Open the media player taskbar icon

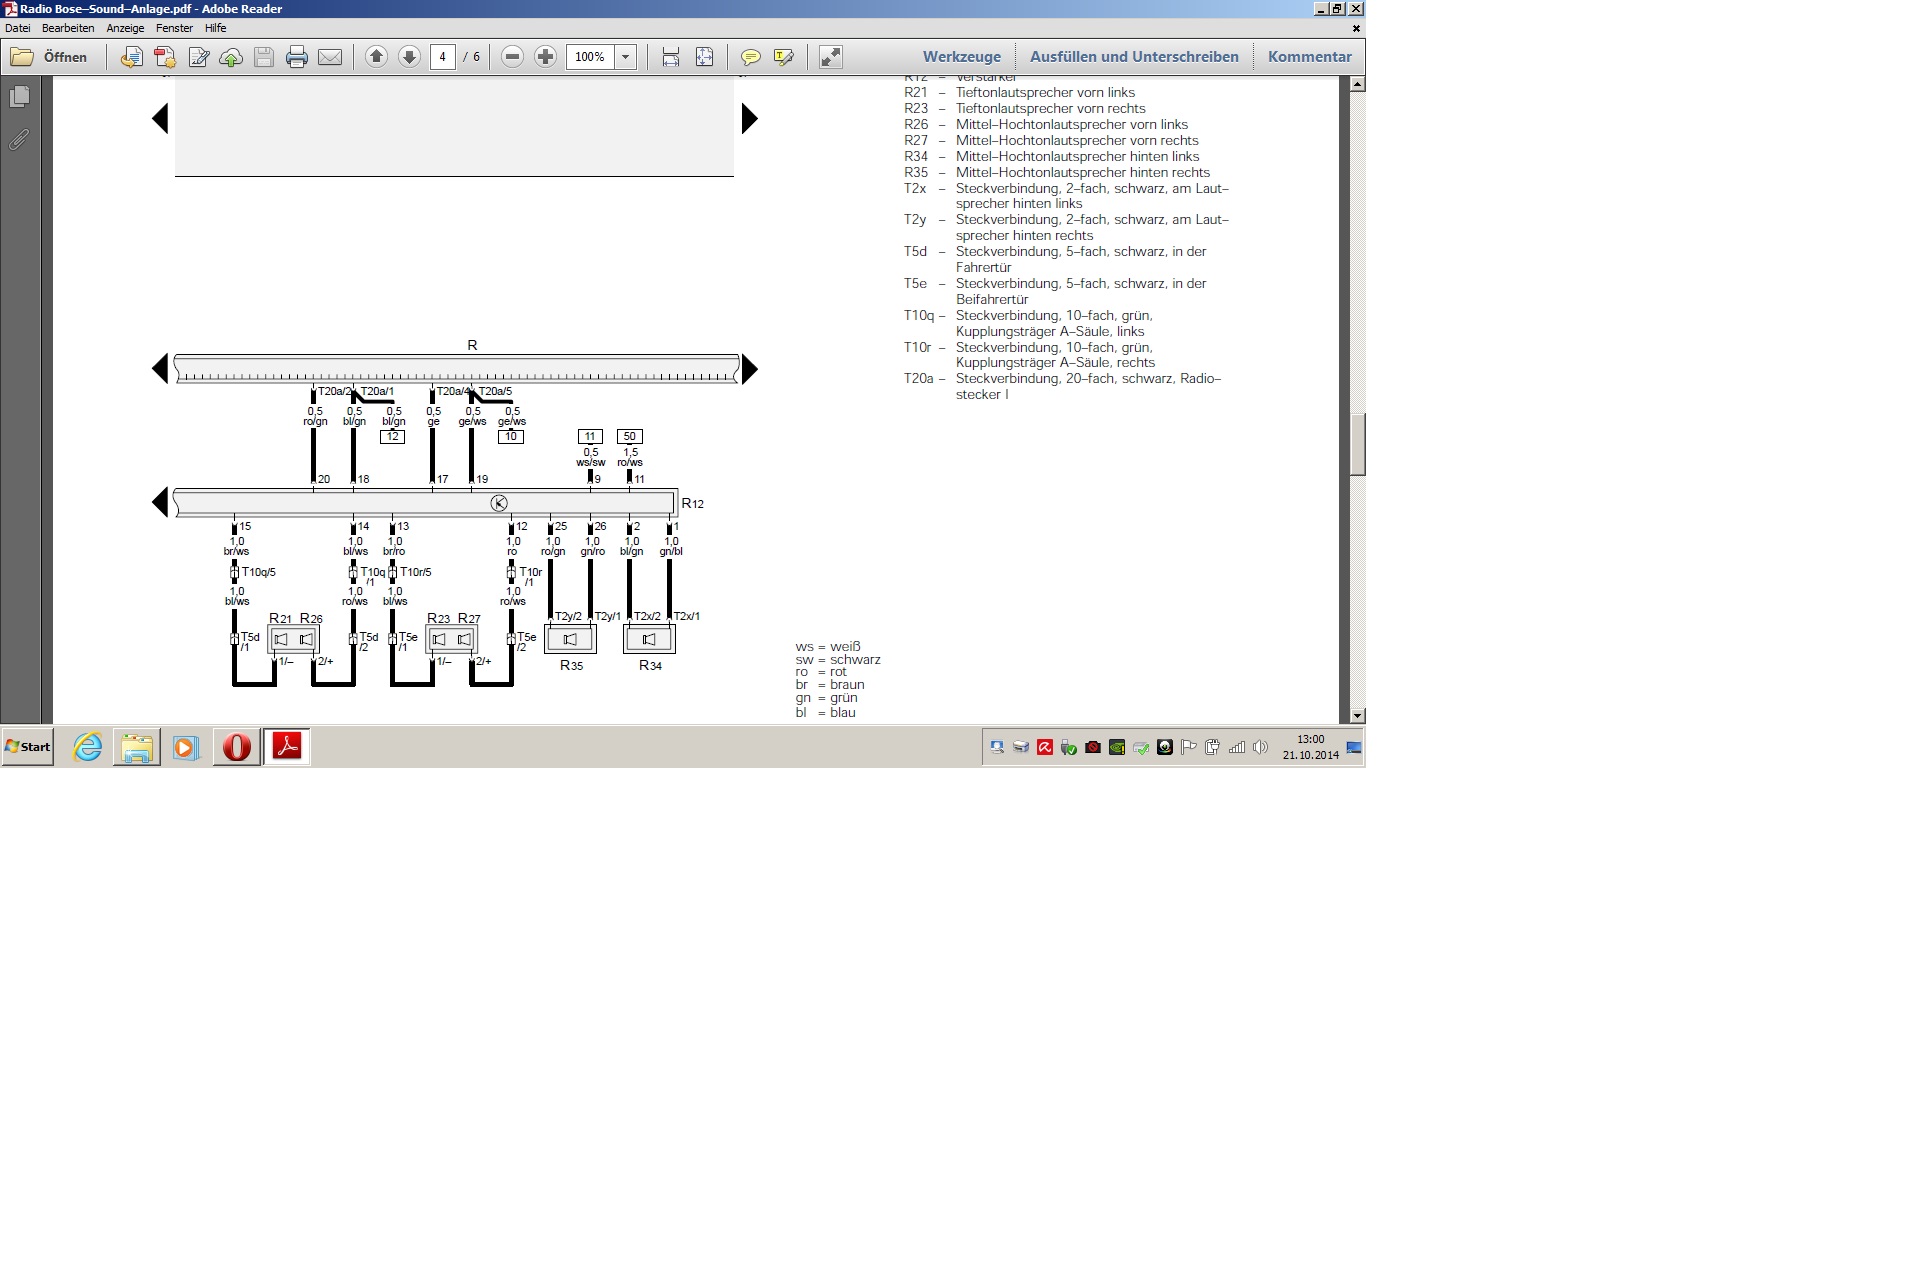click(x=186, y=747)
